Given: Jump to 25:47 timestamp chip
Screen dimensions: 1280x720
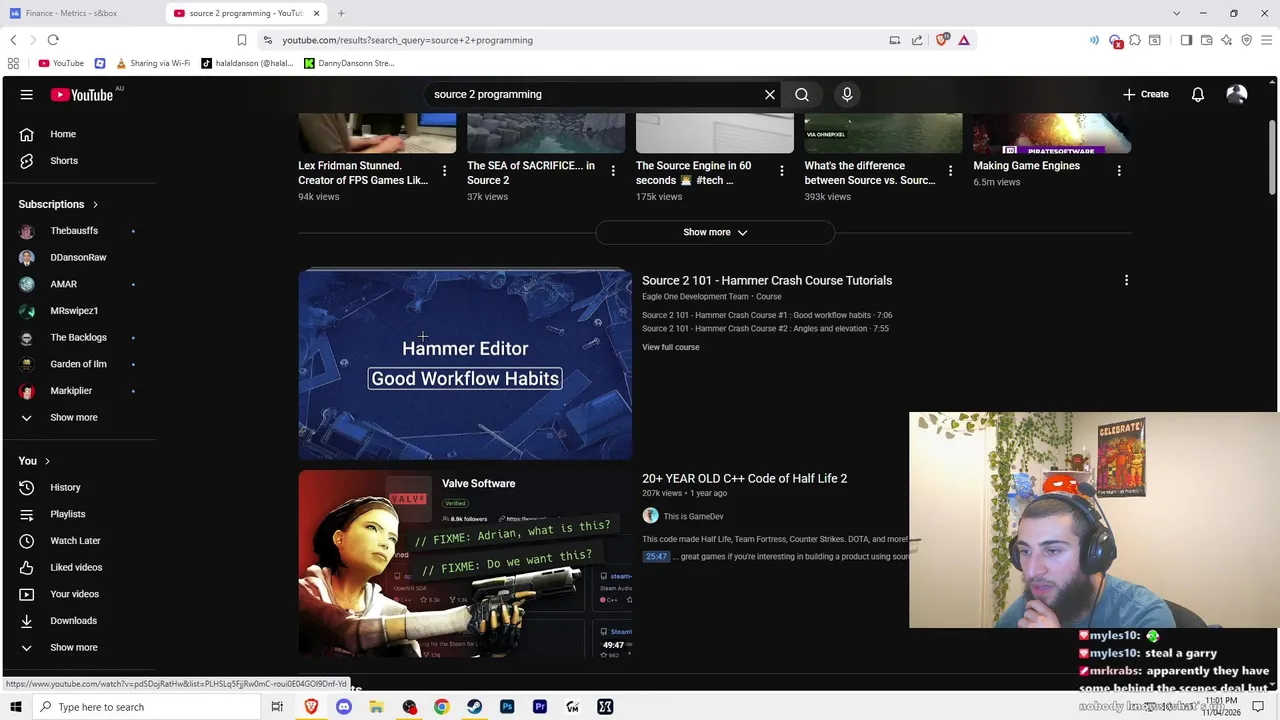Looking at the screenshot, I should [656, 557].
